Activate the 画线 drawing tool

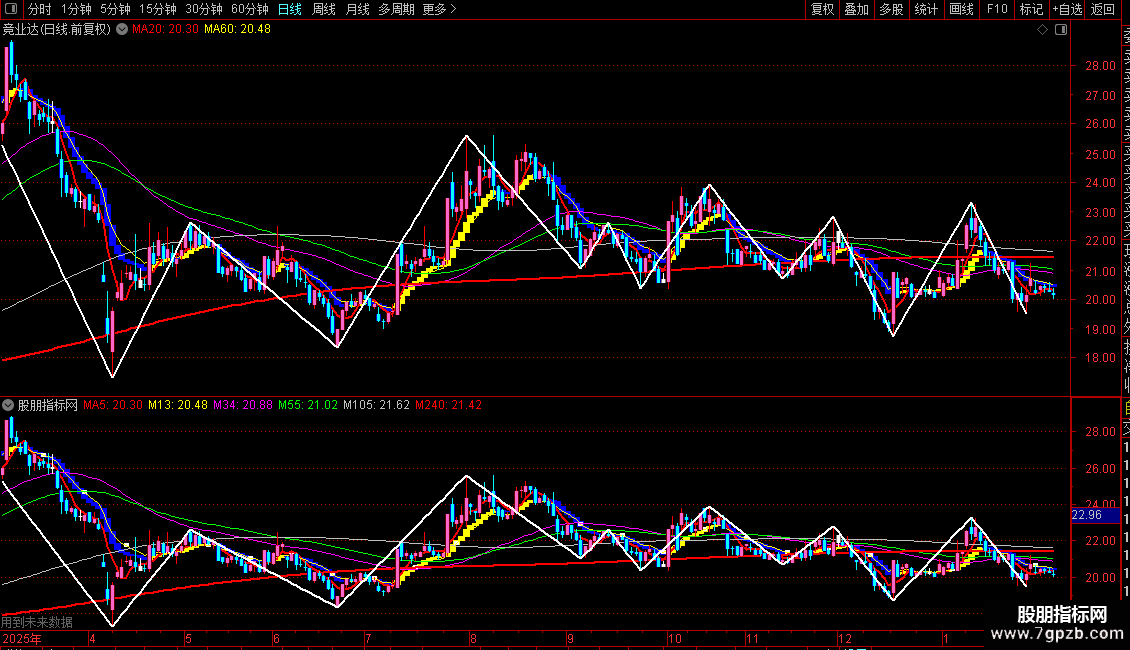(x=961, y=9)
